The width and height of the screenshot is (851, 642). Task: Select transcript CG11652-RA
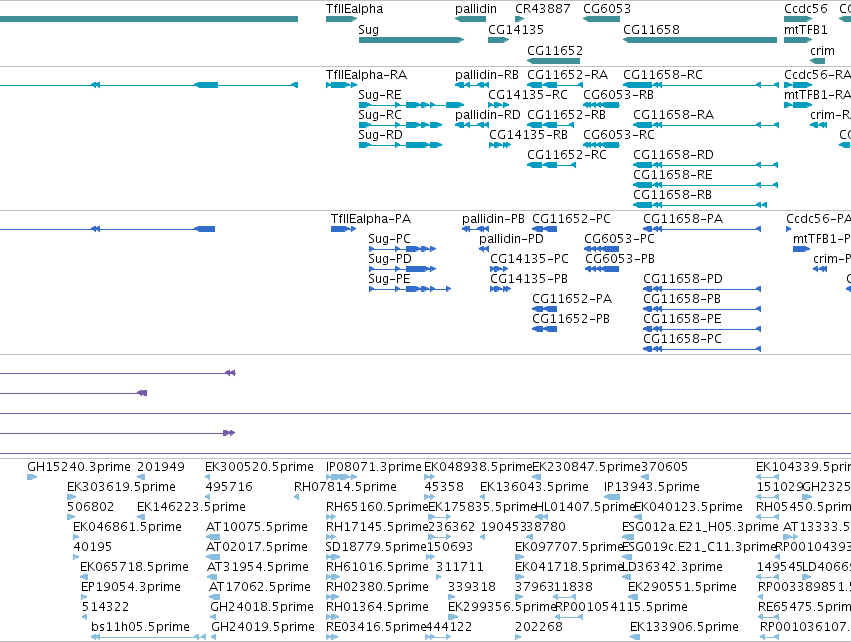pyautogui.click(x=567, y=75)
